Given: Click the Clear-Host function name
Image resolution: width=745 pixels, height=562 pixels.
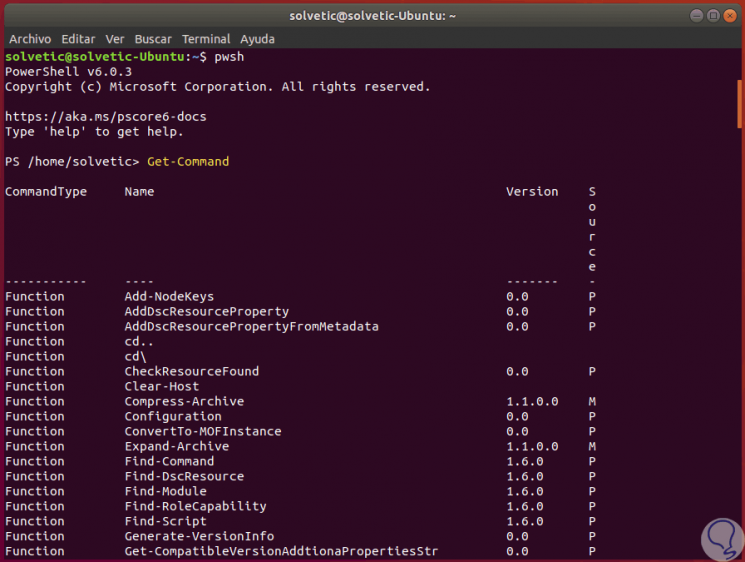Looking at the screenshot, I should pyautogui.click(x=162, y=386).
